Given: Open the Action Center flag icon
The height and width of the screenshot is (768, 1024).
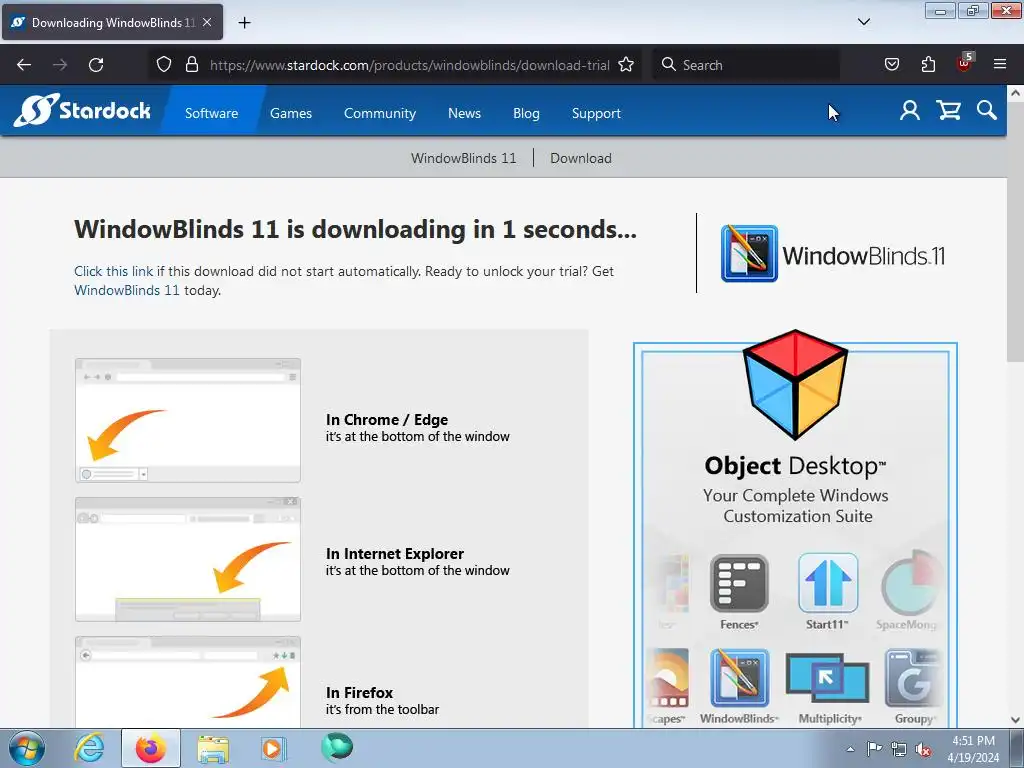Looking at the screenshot, I should click(x=874, y=749).
